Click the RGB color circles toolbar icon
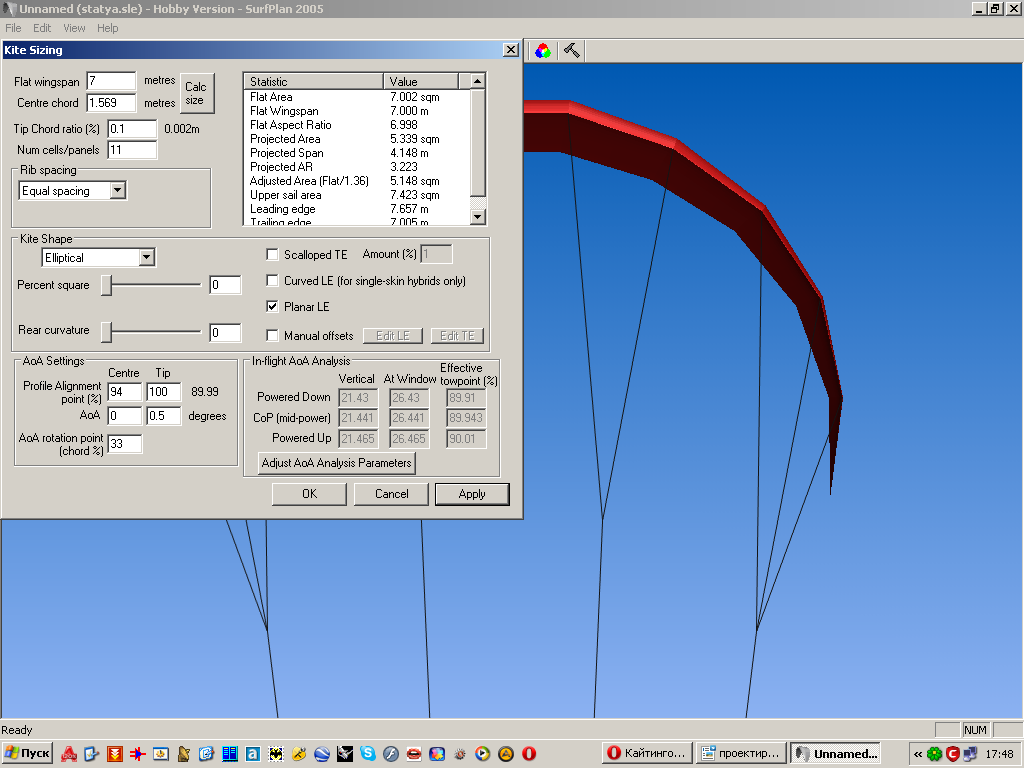1024x768 pixels. pyautogui.click(x=542, y=50)
